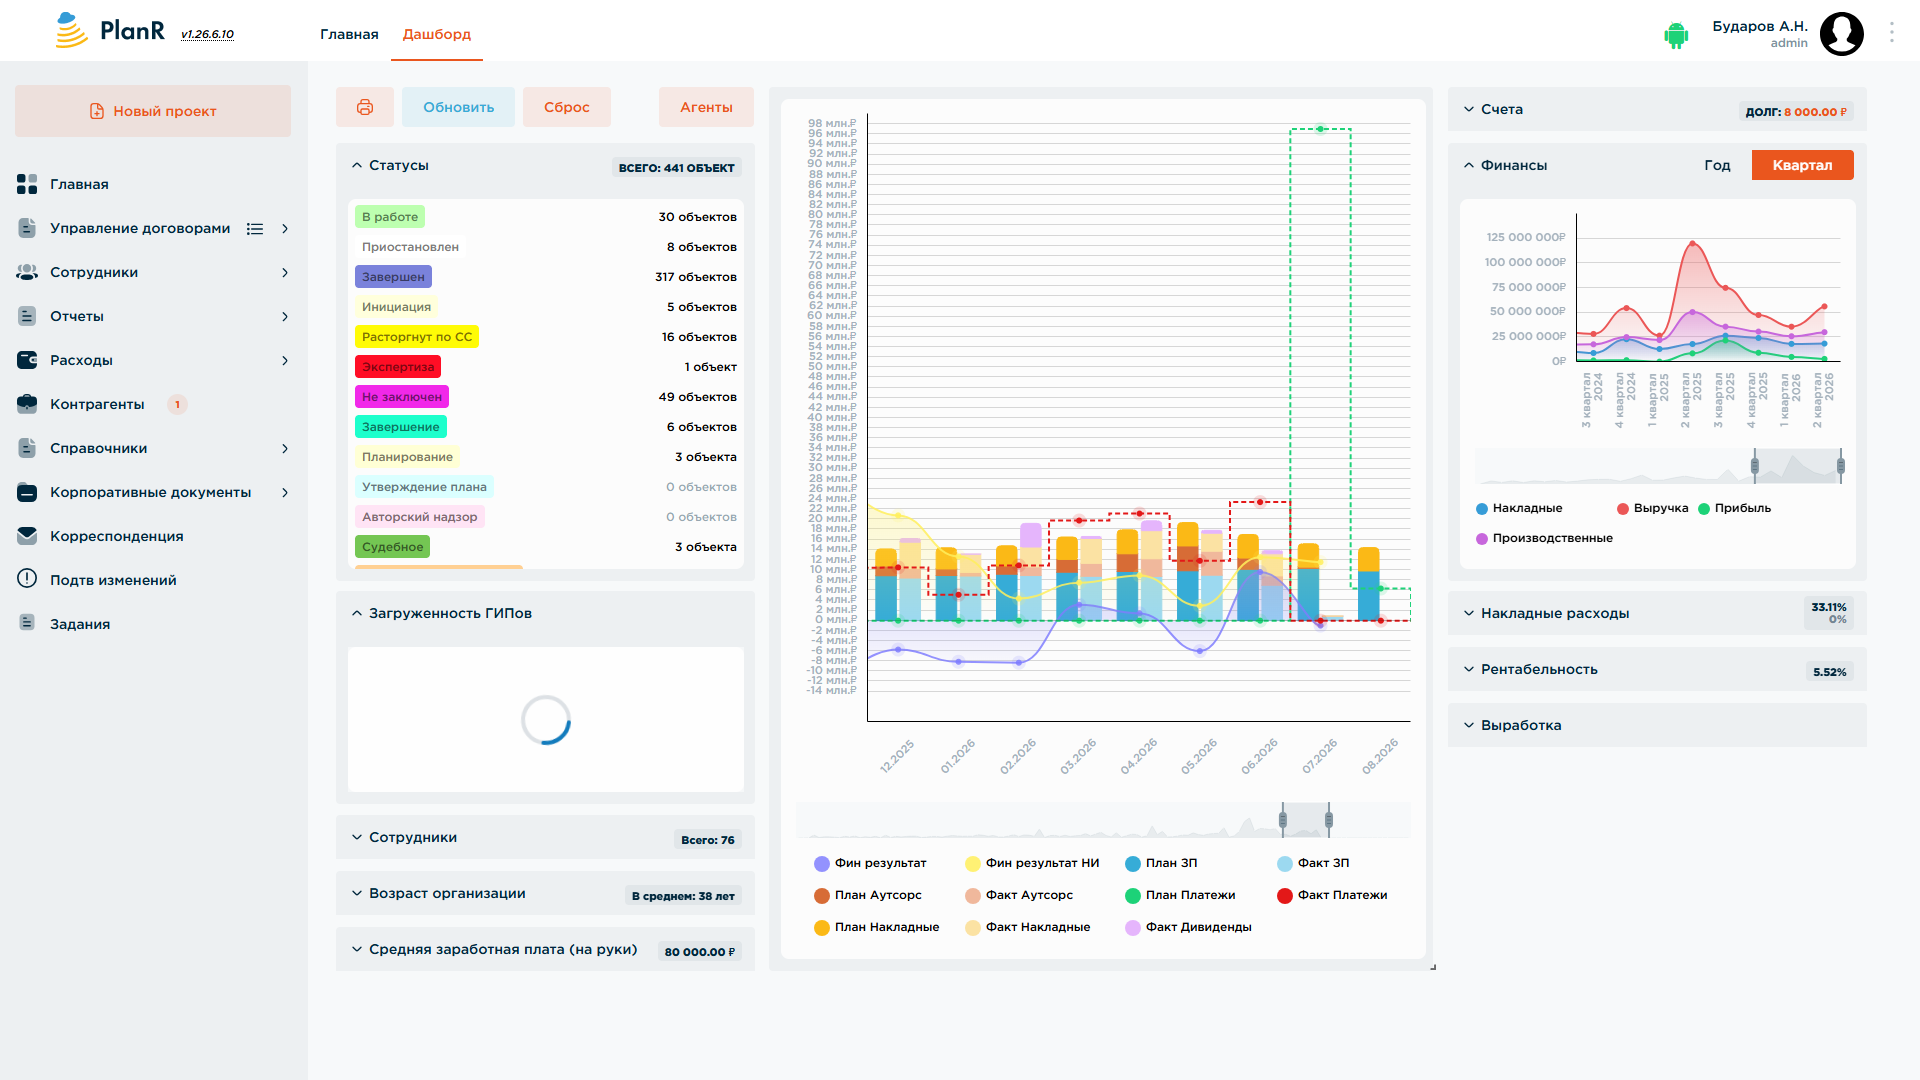
Task: Click right handle of finance chart range slider
Action: coord(1840,465)
